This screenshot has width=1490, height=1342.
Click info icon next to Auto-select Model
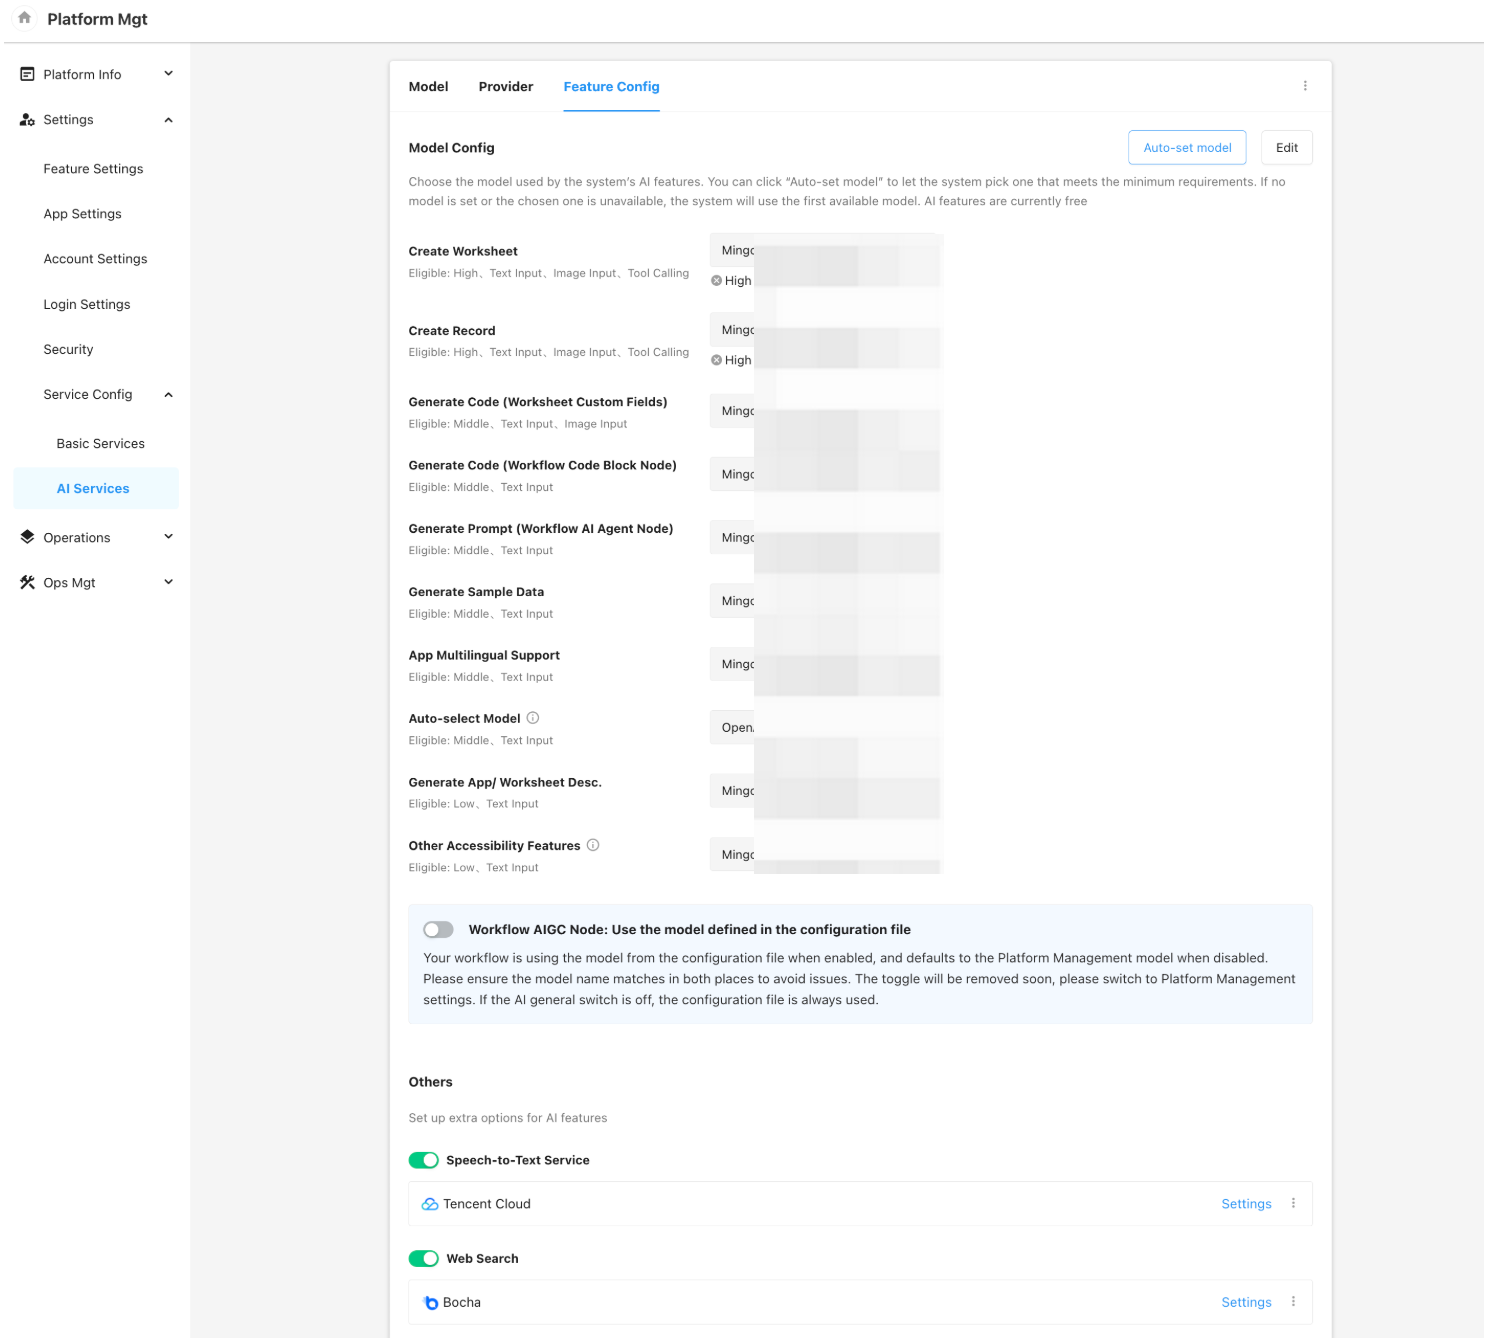pyautogui.click(x=533, y=718)
